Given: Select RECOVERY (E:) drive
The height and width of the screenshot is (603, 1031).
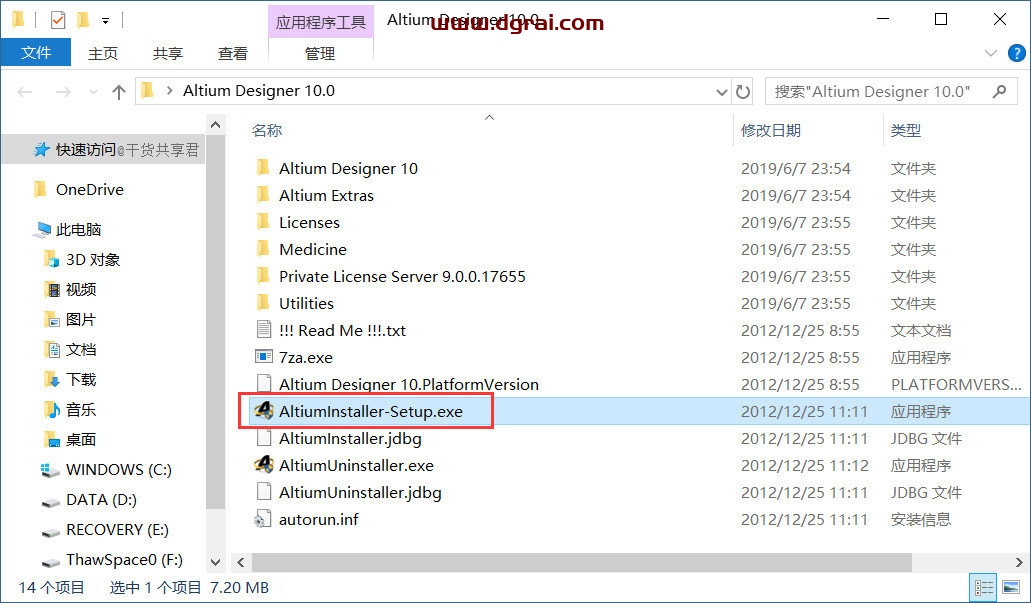Looking at the screenshot, I should (x=117, y=529).
